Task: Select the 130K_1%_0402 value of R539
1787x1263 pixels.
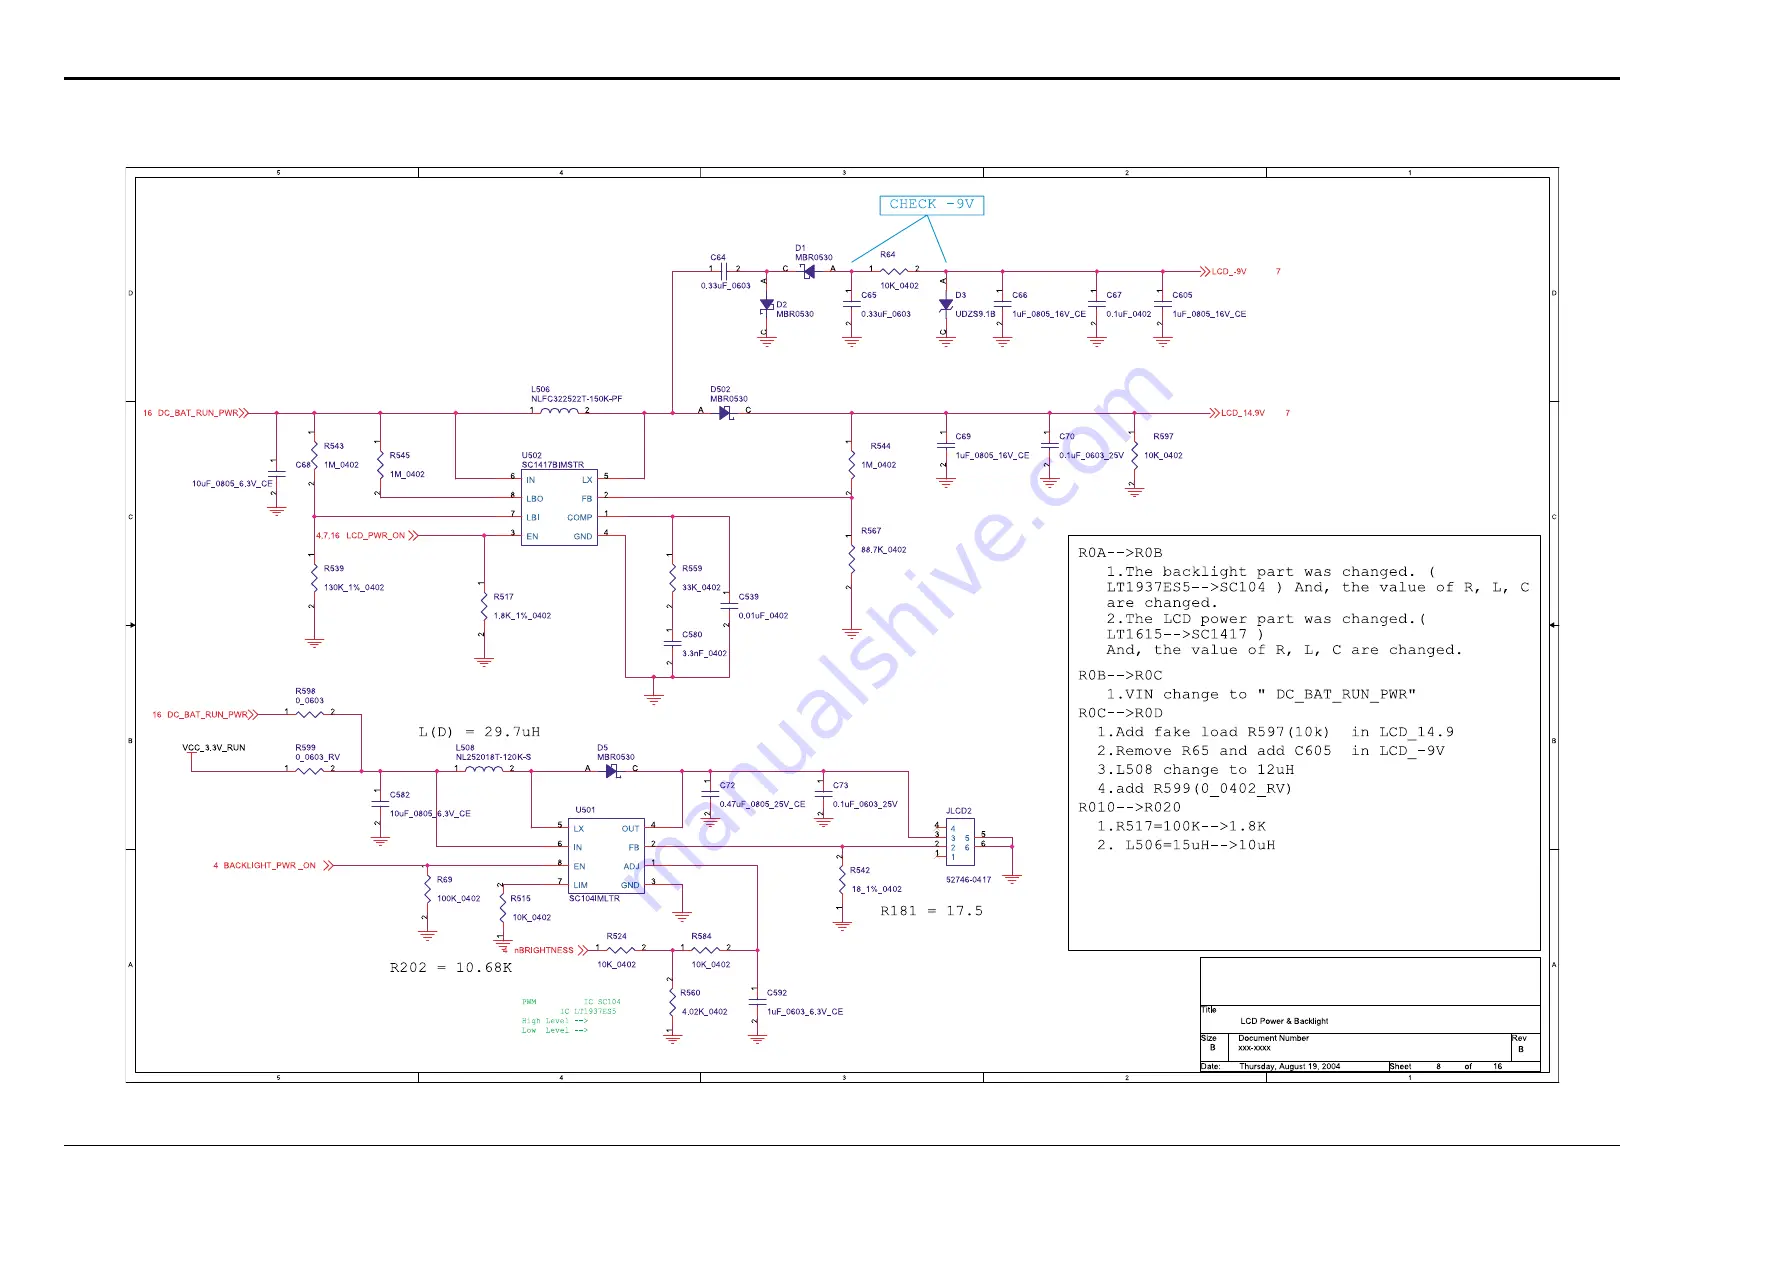Action: 354,588
